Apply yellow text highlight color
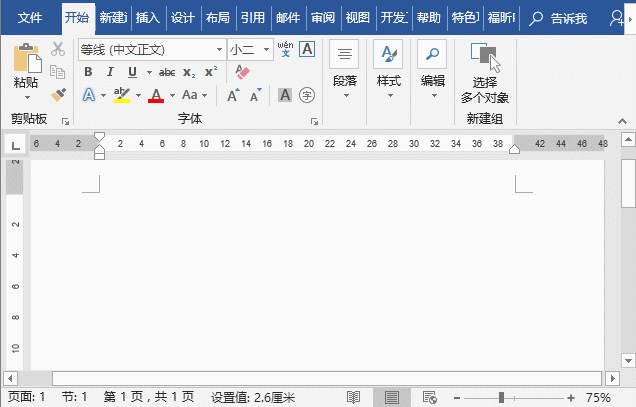636x407 pixels. point(122,95)
